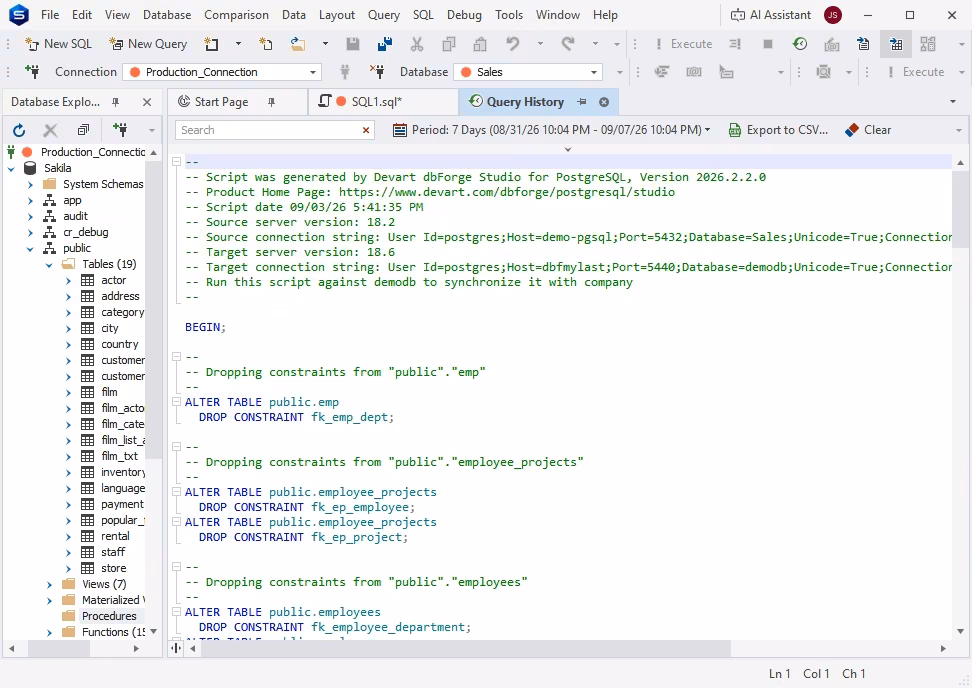The width and height of the screenshot is (972, 688).
Task: Expand the audit schema node
Action: point(30,216)
